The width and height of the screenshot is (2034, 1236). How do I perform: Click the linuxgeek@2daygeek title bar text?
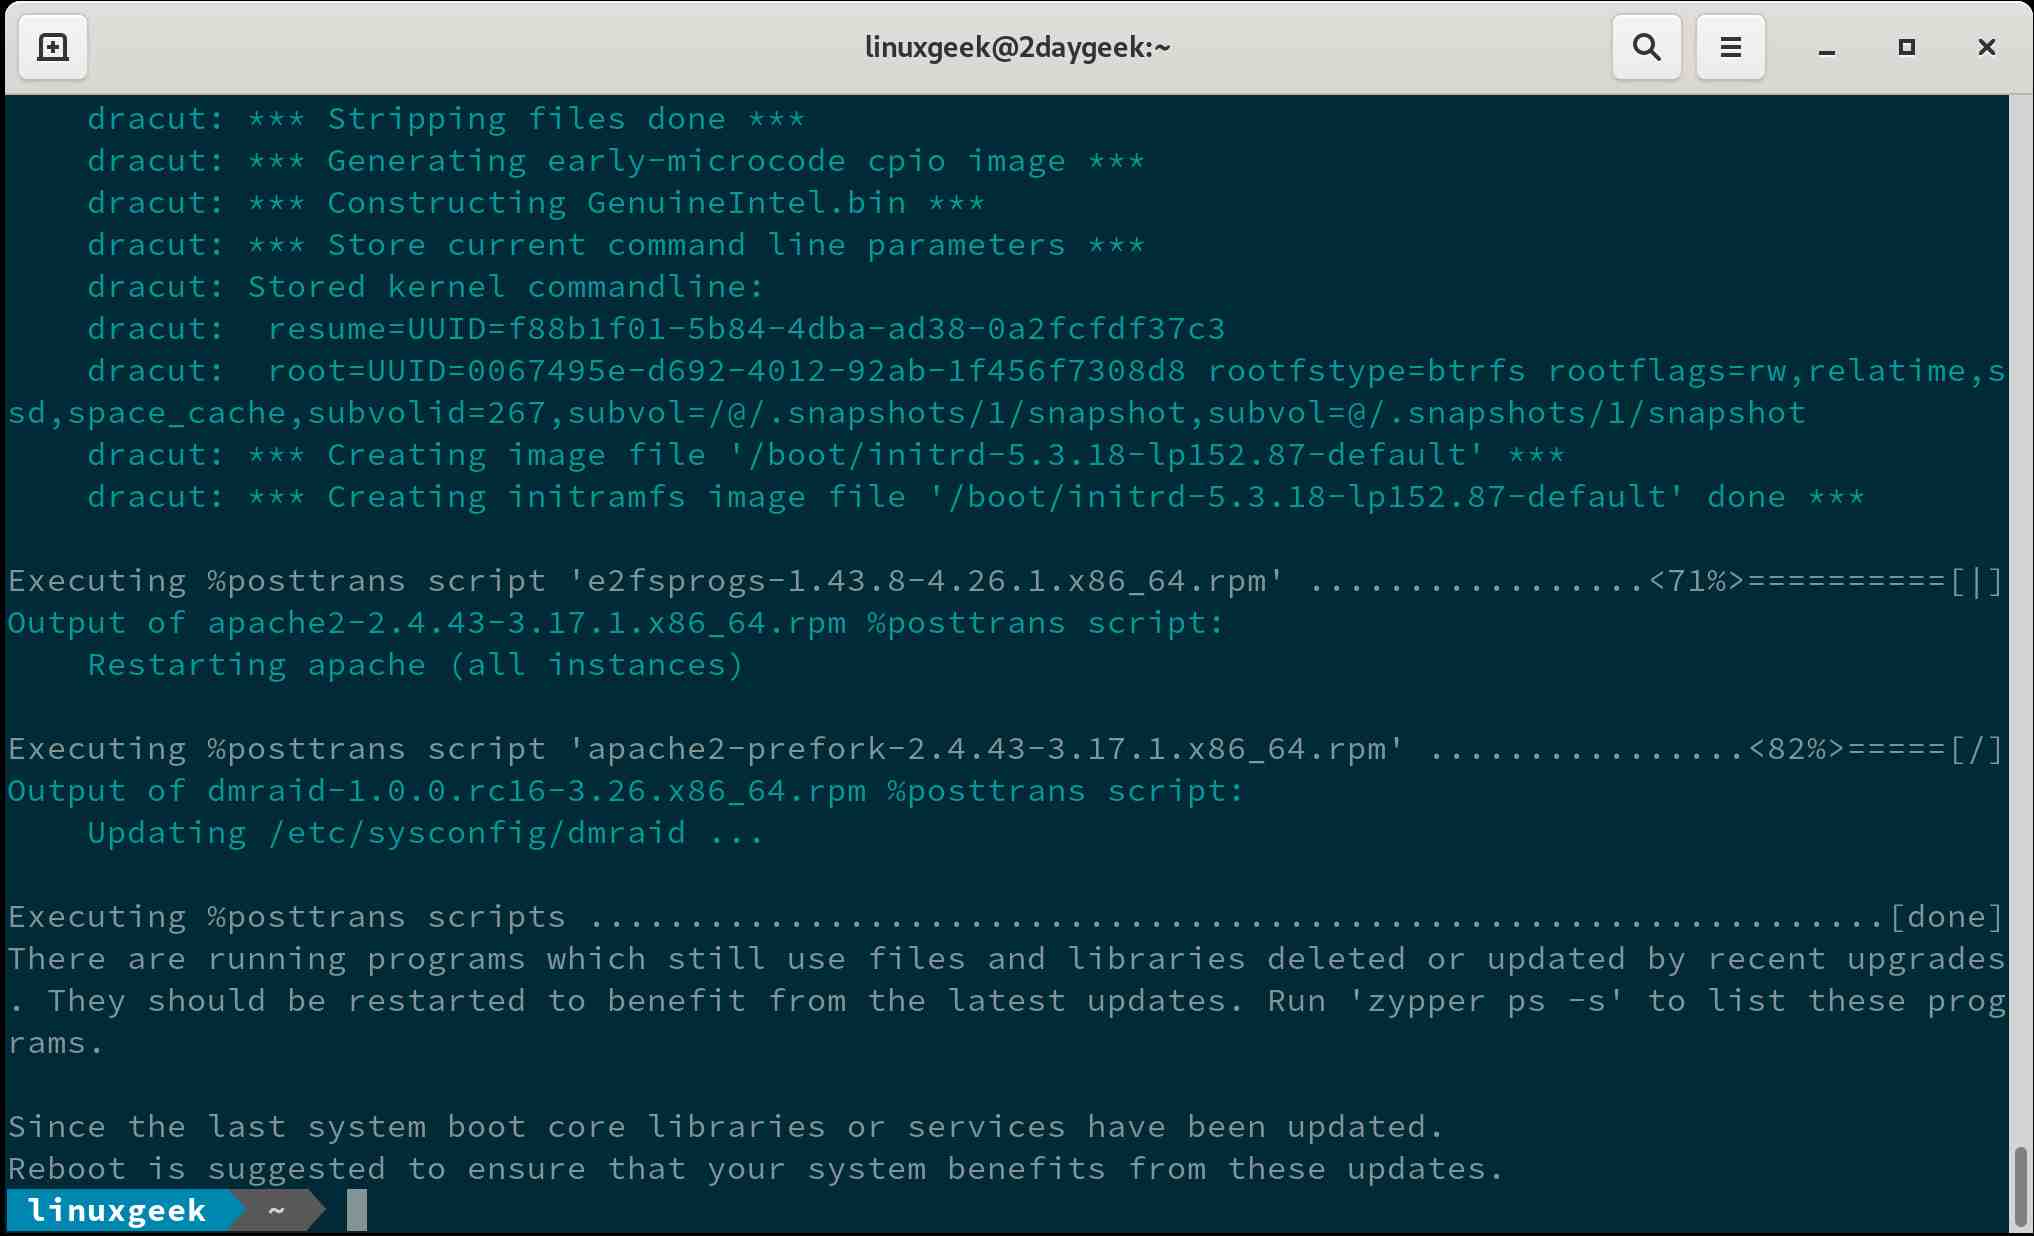tap(1016, 46)
